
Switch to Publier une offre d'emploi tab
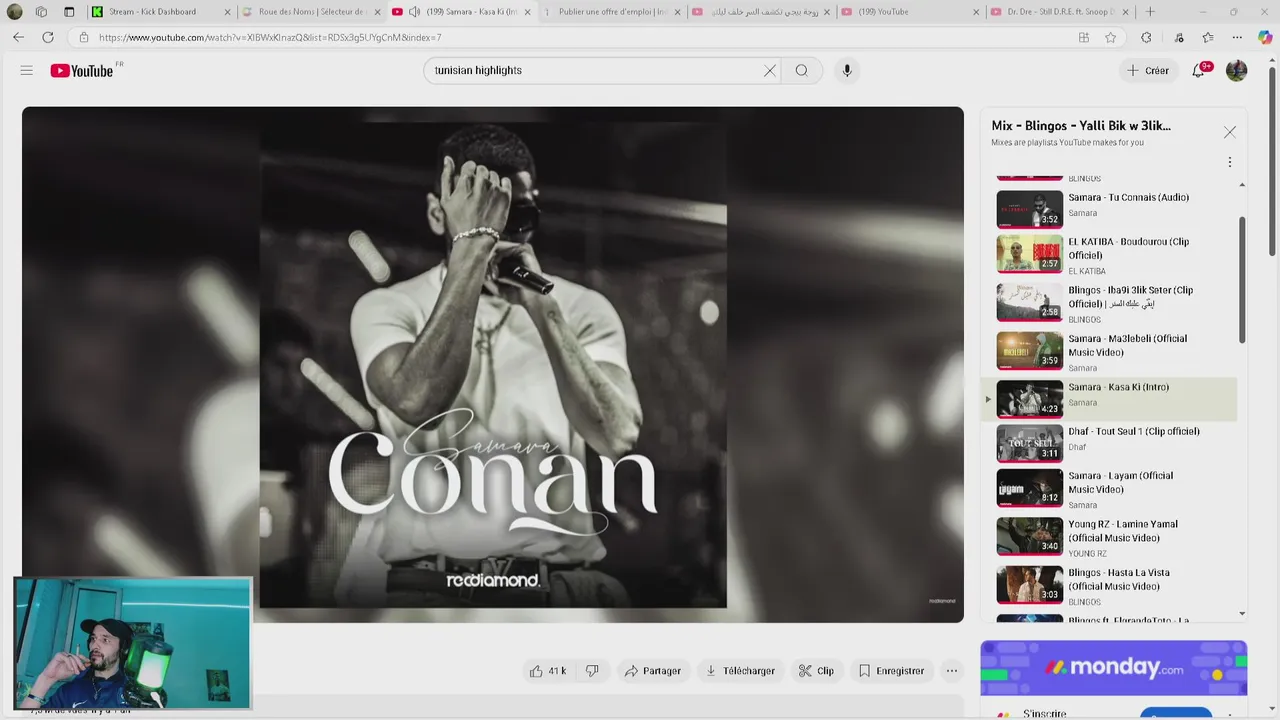(610, 12)
